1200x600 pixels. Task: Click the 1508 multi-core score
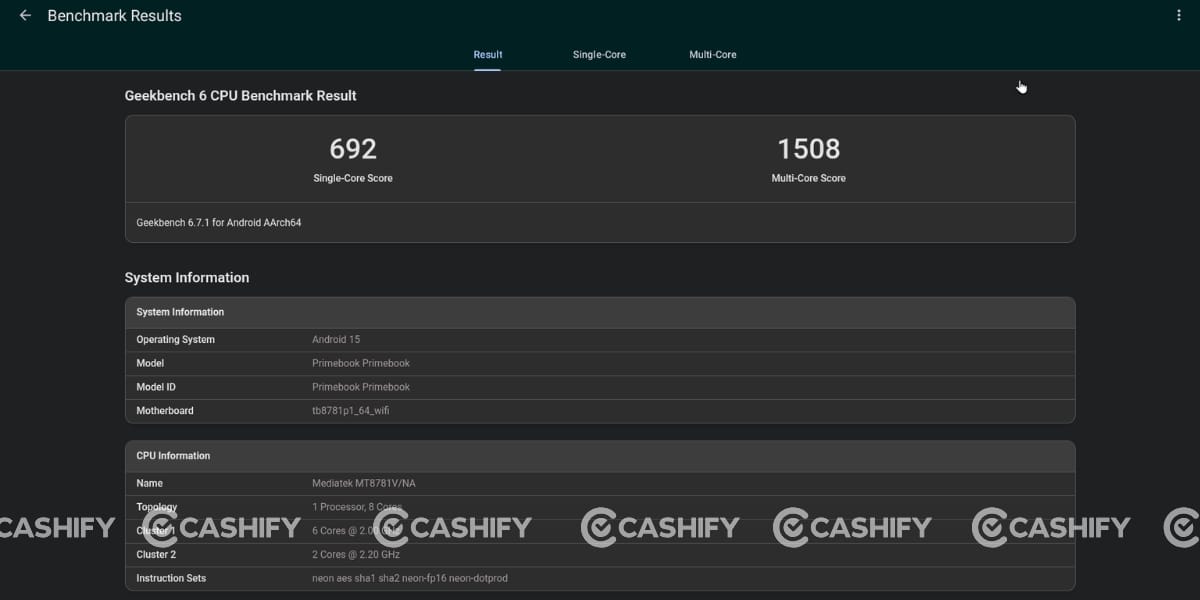(x=809, y=149)
